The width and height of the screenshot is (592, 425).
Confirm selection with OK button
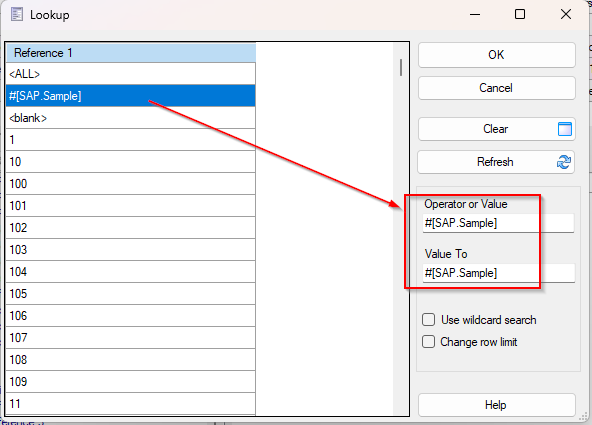point(496,55)
